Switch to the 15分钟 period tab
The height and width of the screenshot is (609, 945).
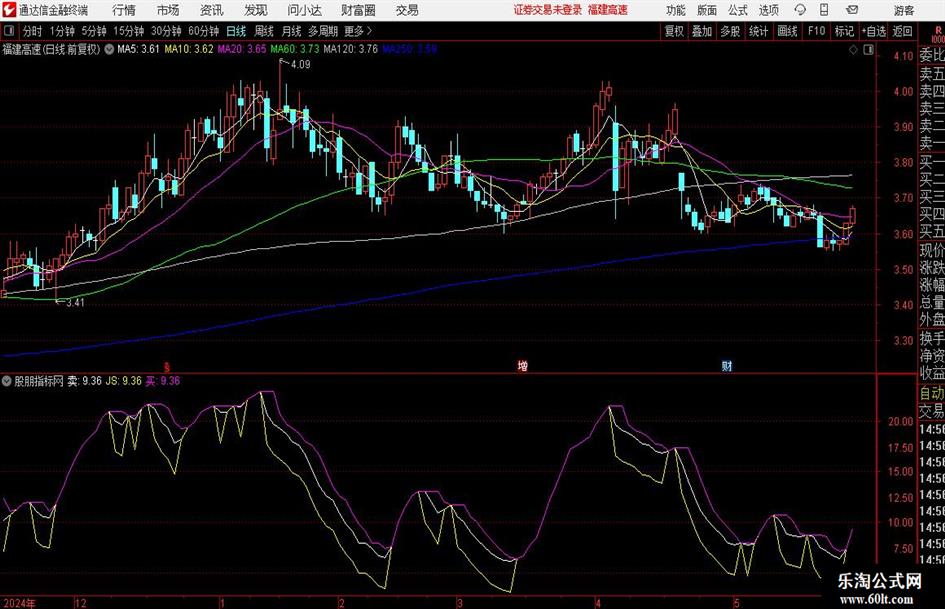click(x=129, y=31)
